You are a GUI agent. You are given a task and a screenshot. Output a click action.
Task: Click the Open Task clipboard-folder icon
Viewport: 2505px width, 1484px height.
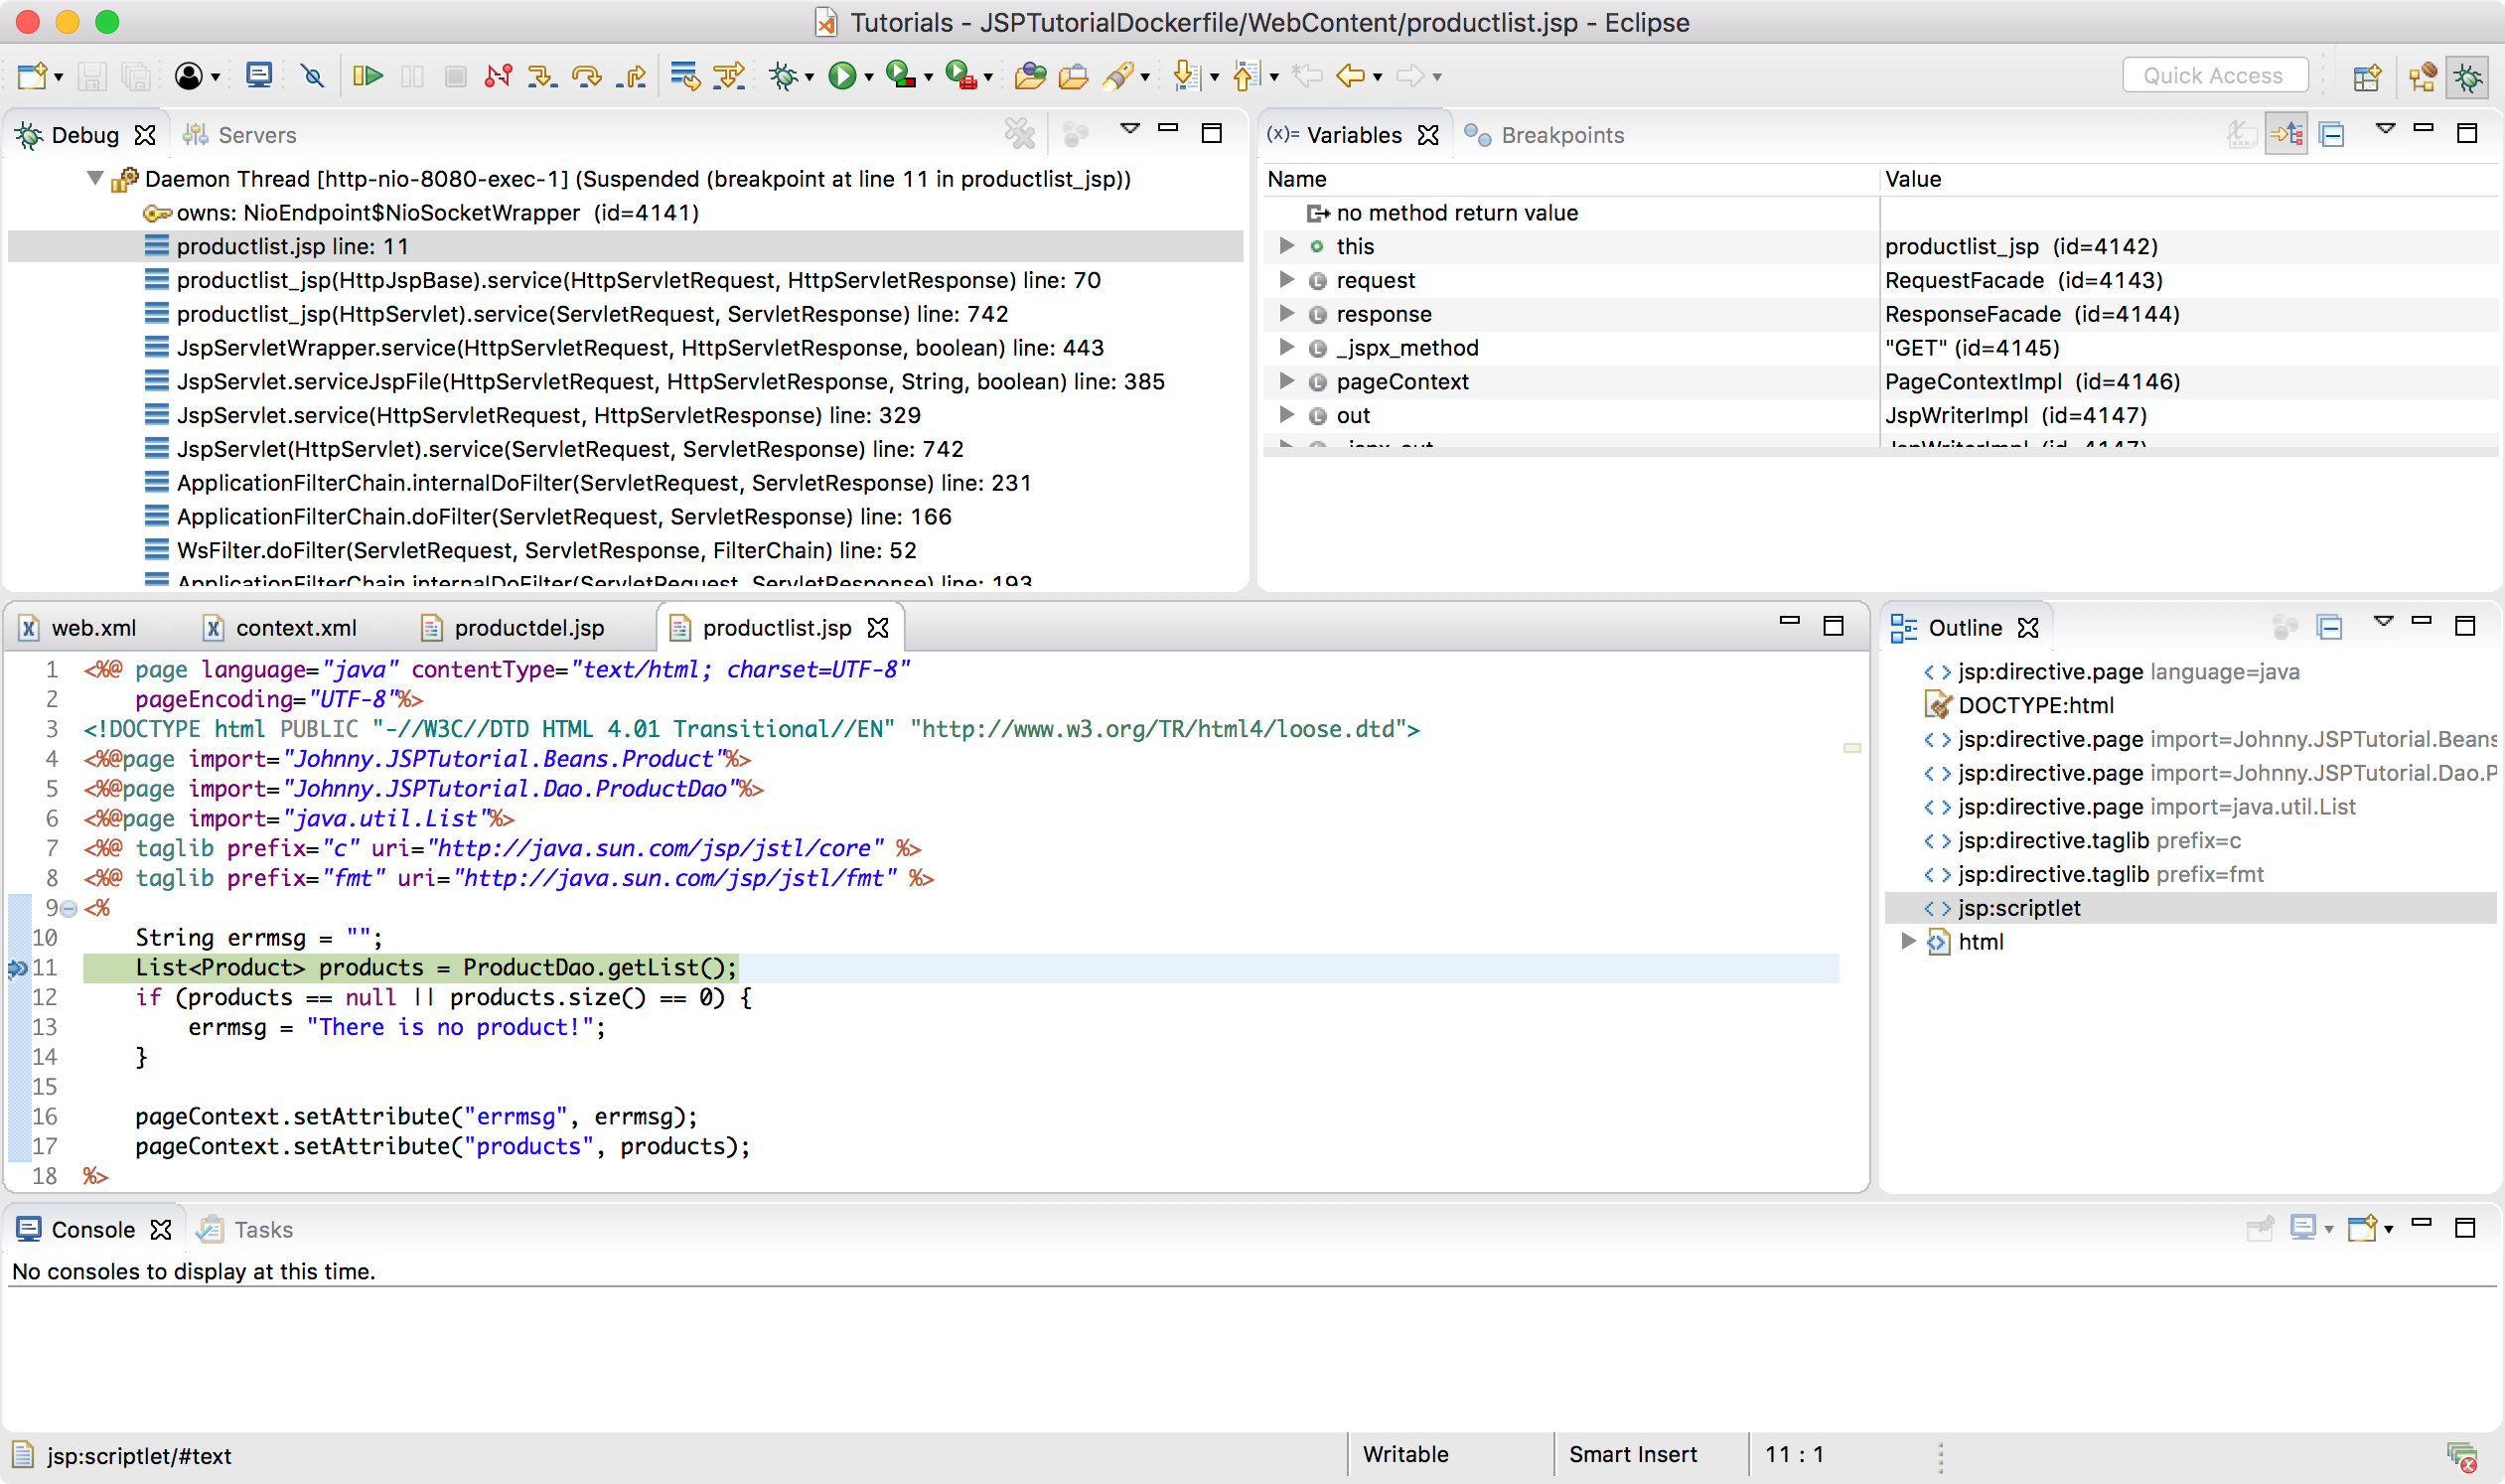coord(1073,76)
